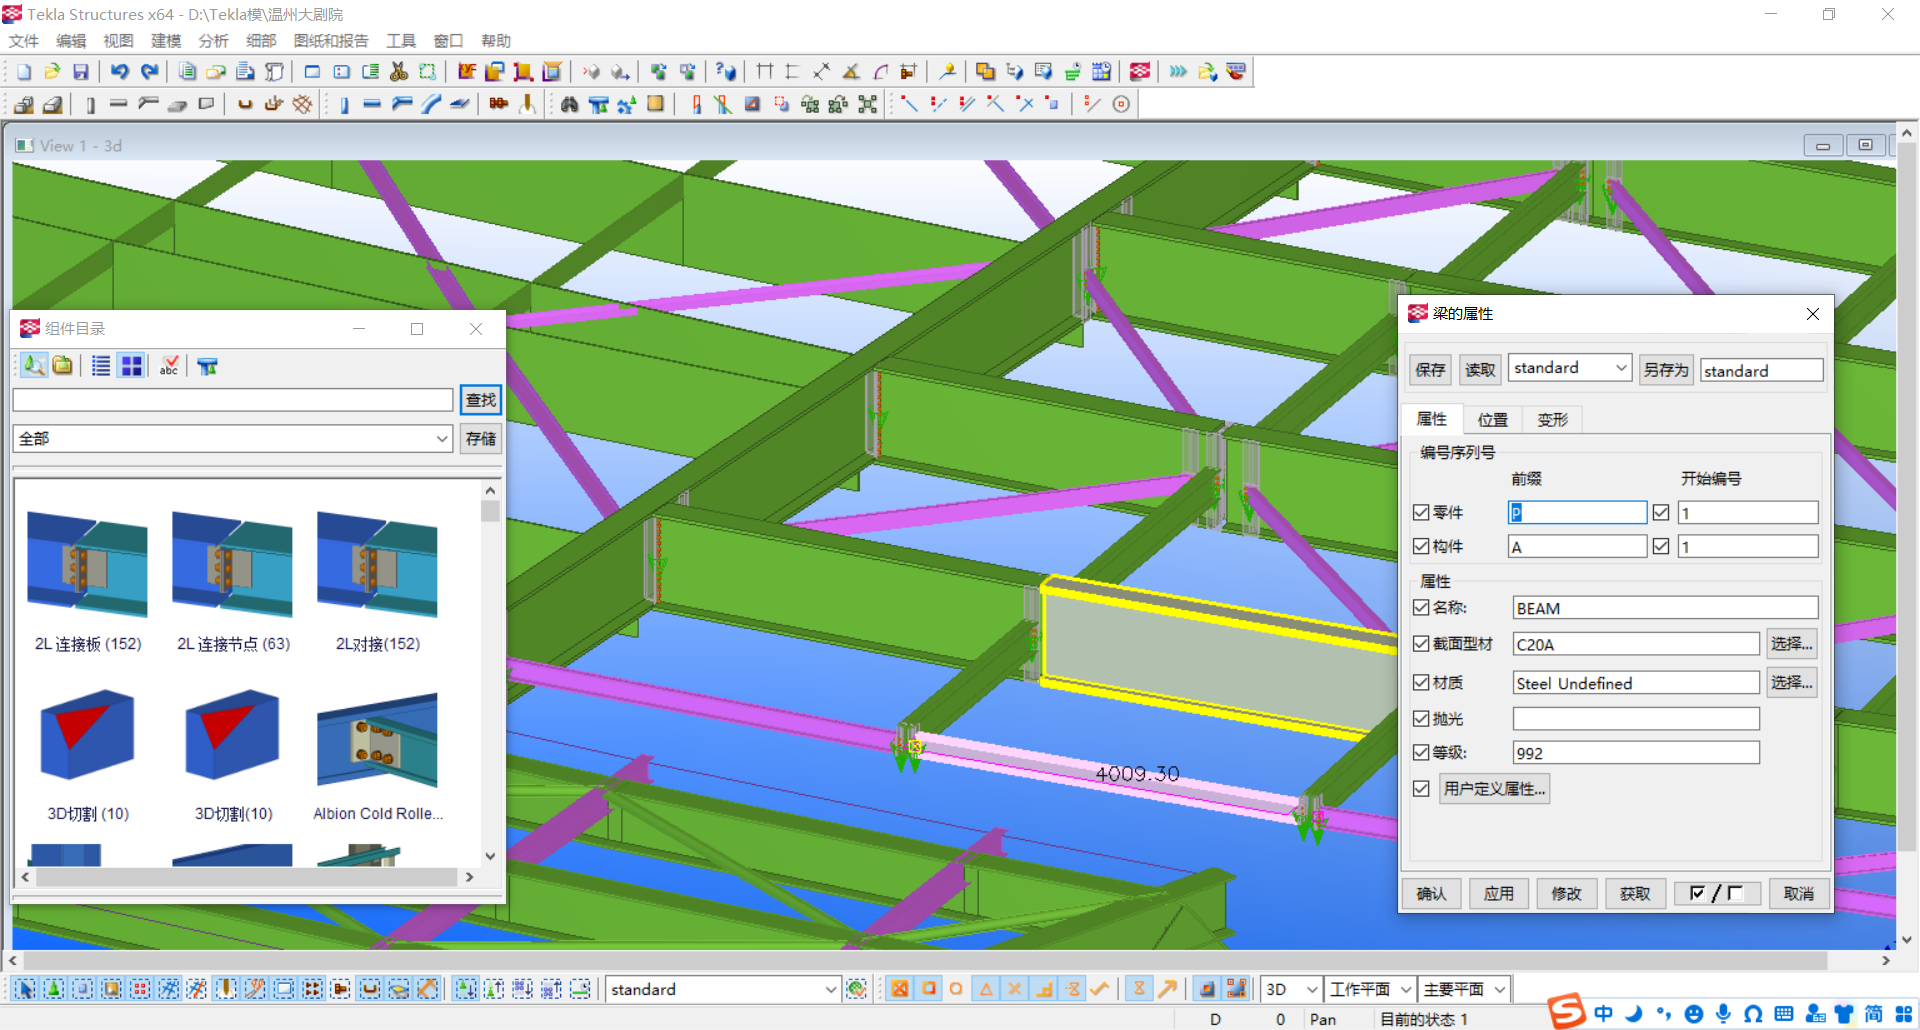Click the scroll-down arrow in component catalog
The image size is (1920, 1030).
point(490,856)
